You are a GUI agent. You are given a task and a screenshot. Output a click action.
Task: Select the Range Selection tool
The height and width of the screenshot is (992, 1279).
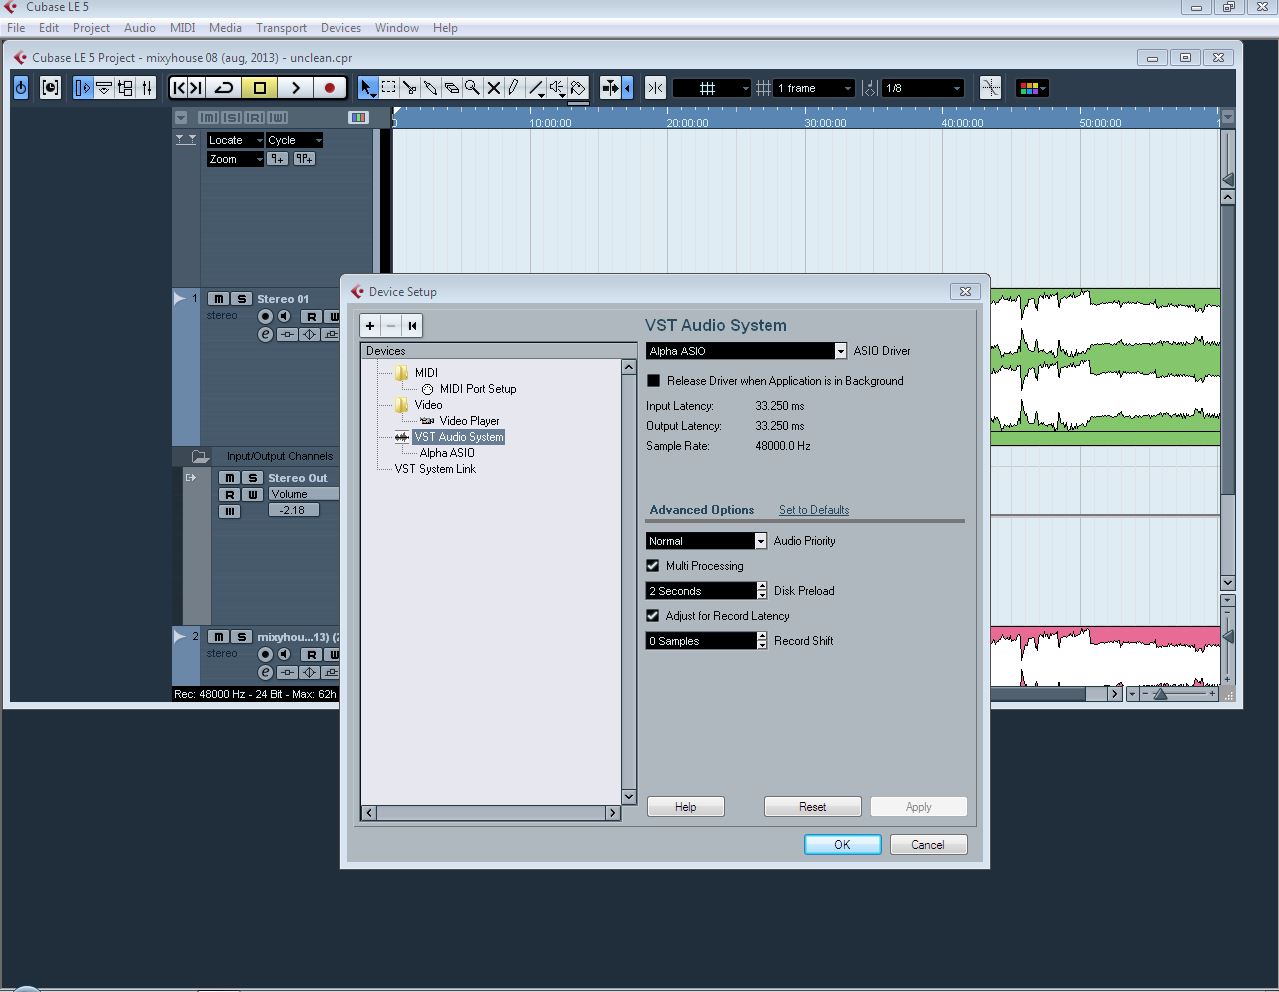click(389, 88)
